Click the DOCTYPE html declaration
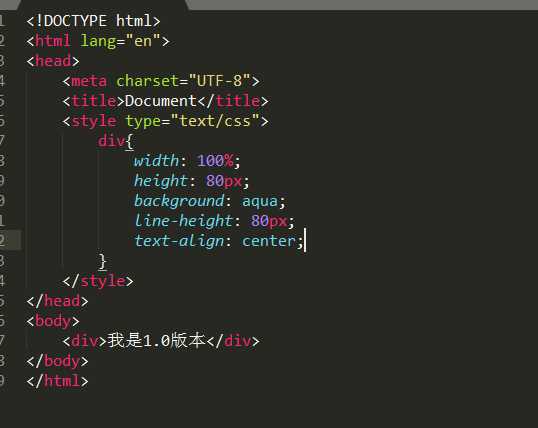Viewport: 538px width, 428px height. pos(93,21)
